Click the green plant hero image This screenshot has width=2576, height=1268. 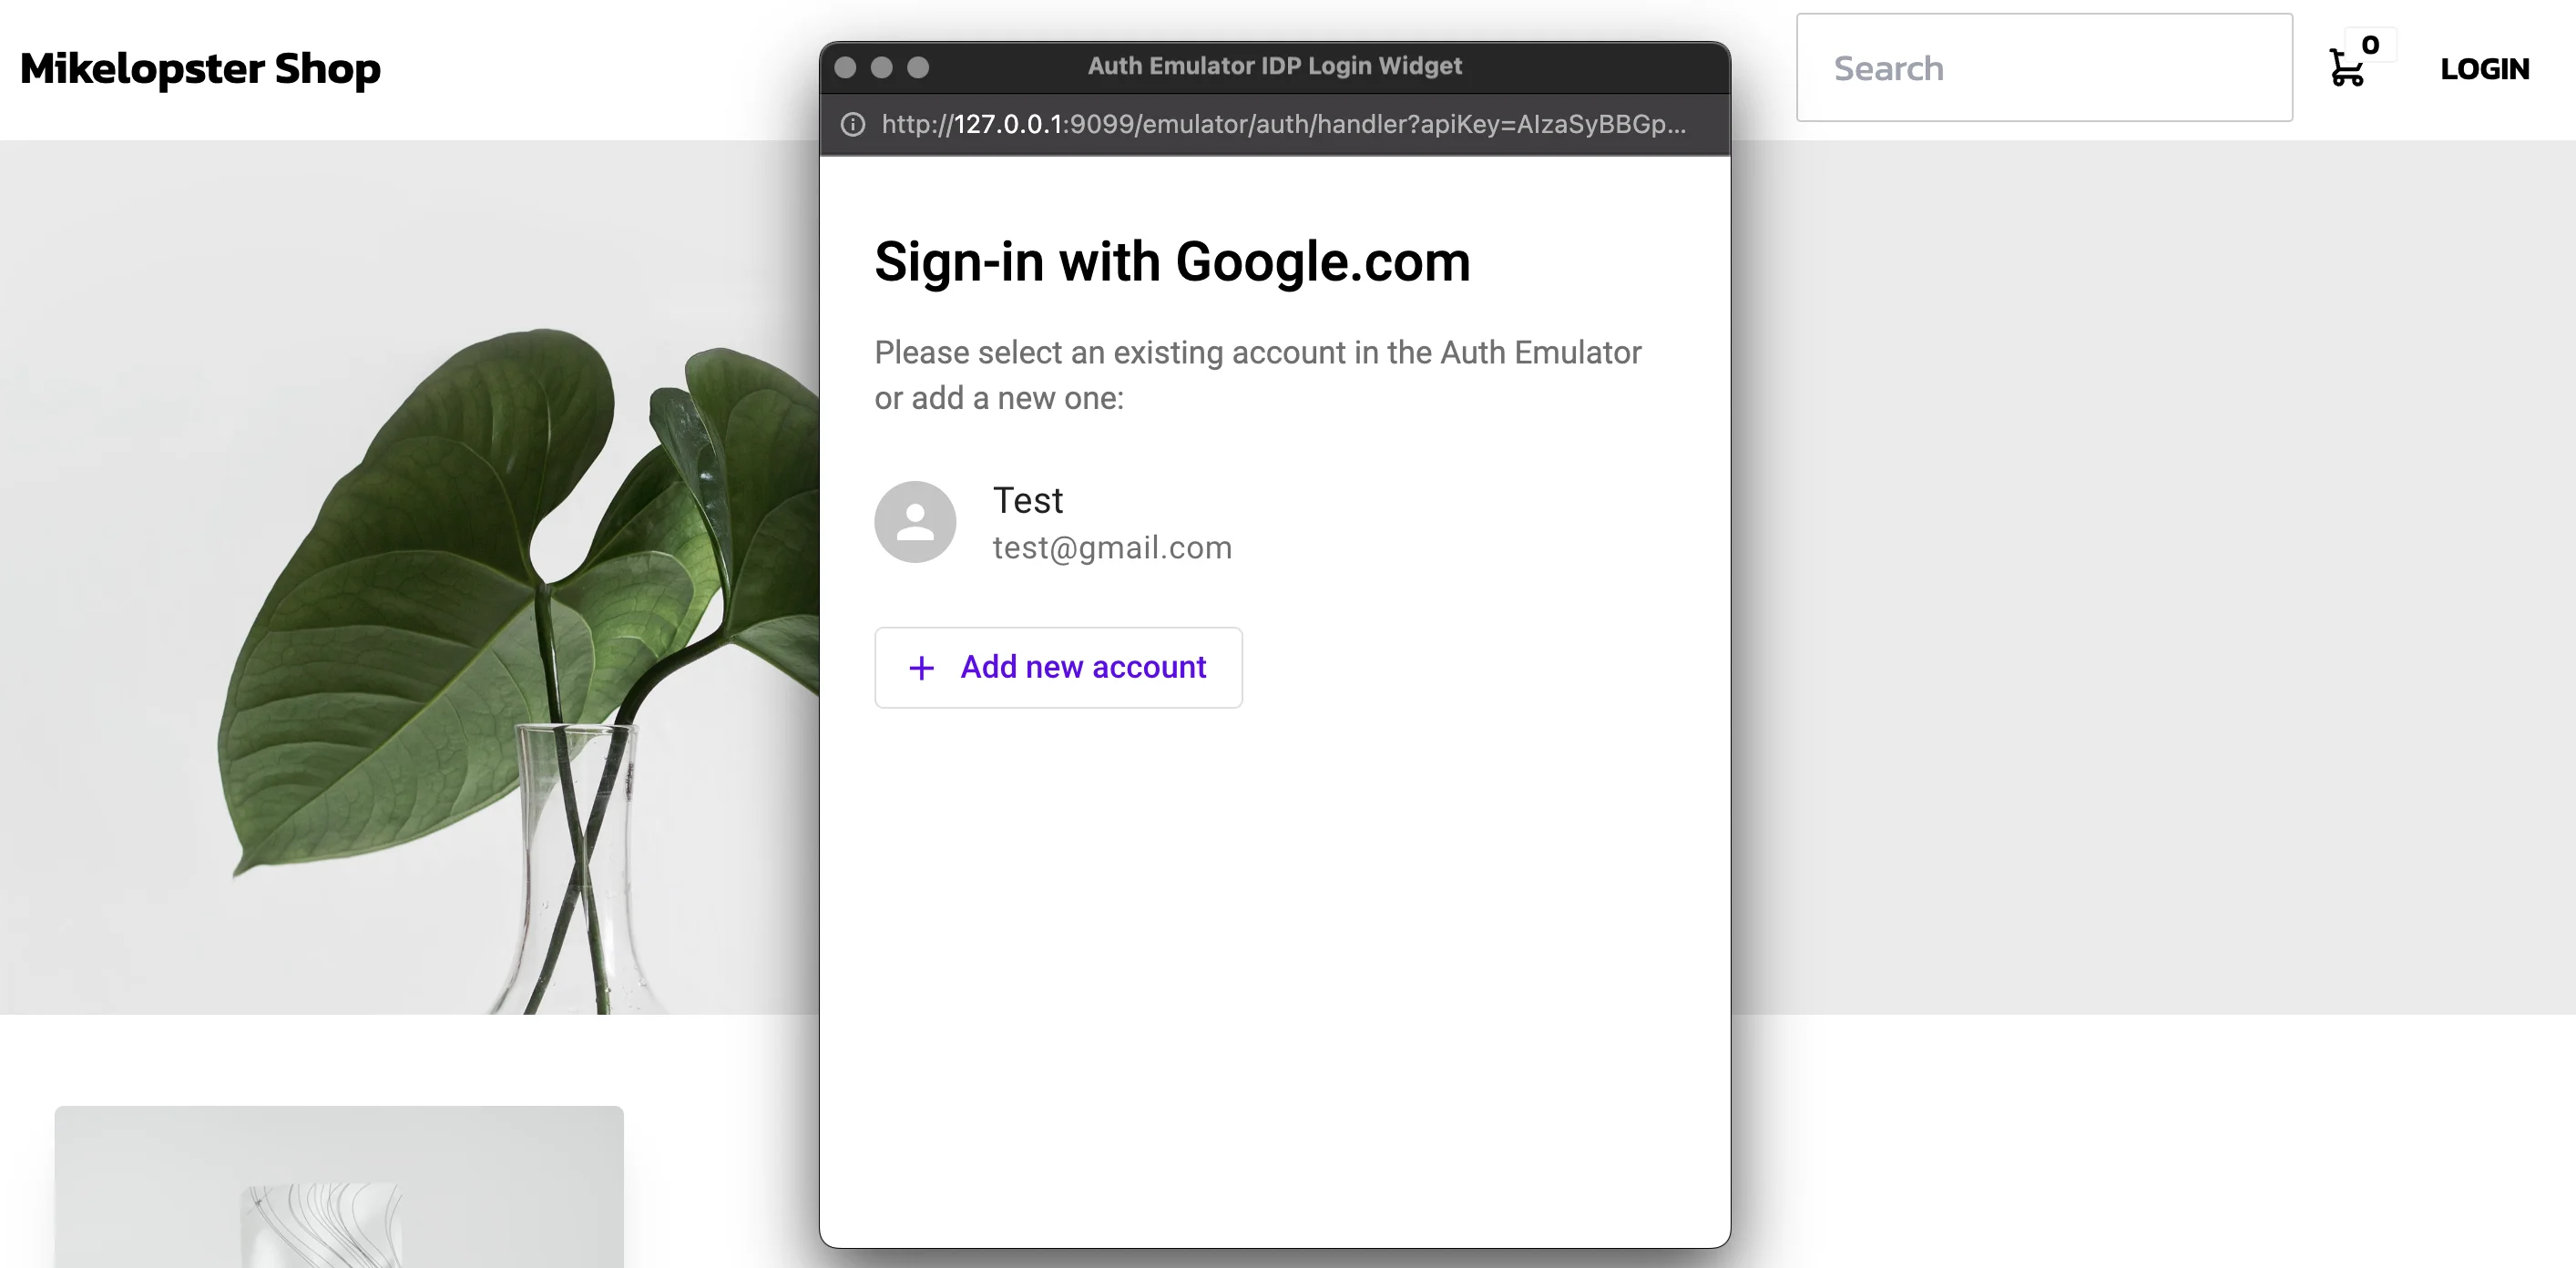pyautogui.click(x=410, y=578)
